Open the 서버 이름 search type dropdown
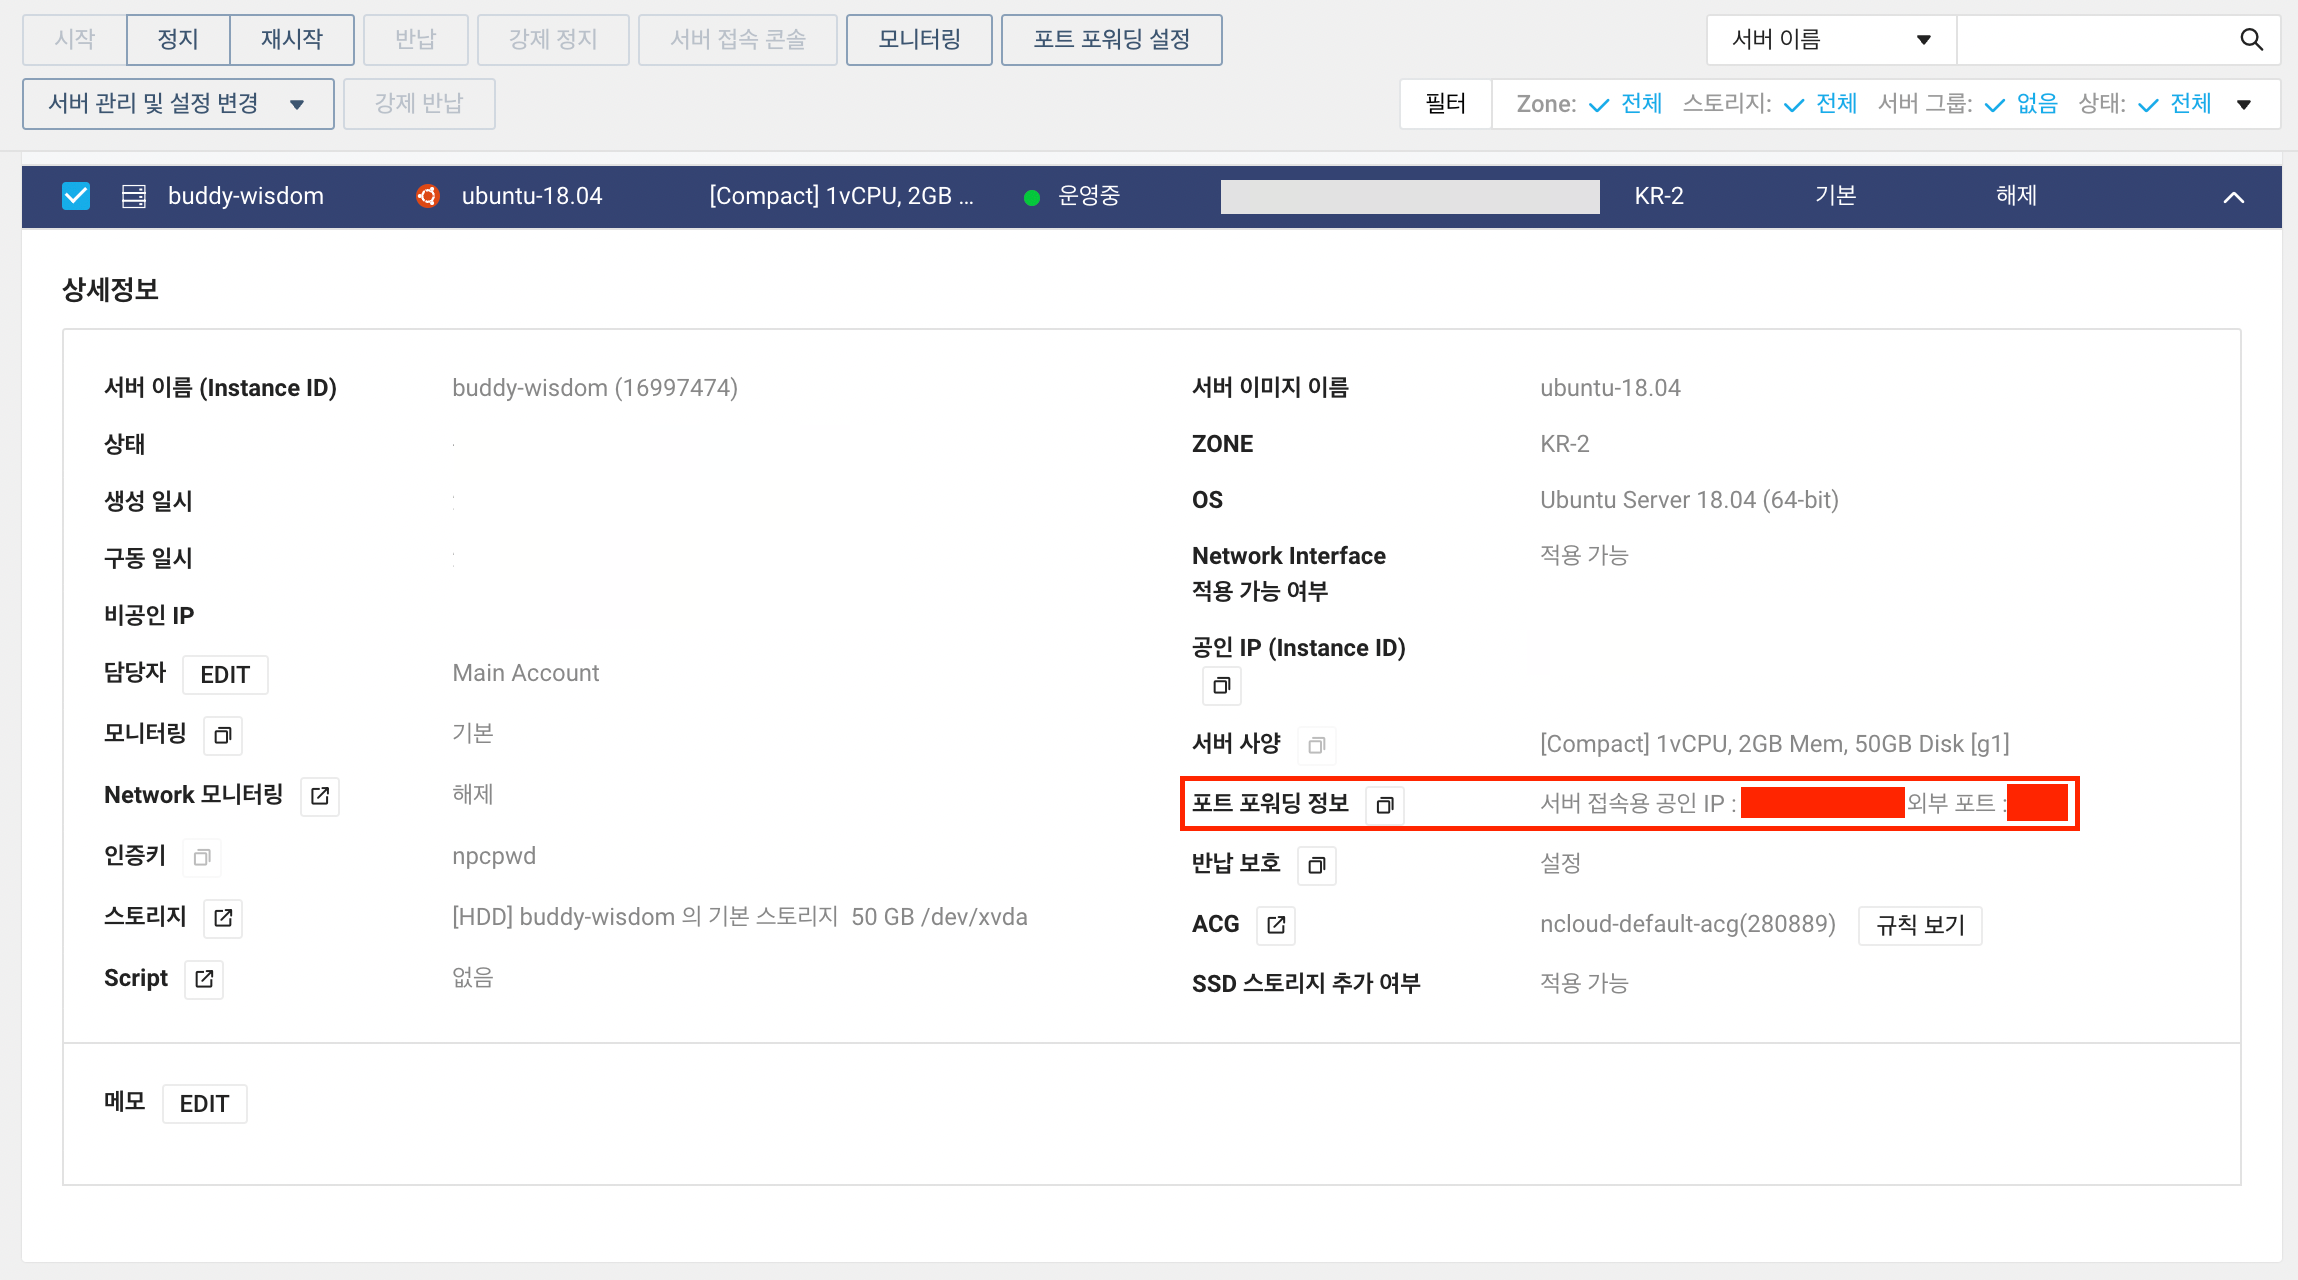Image resolution: width=2298 pixels, height=1280 pixels. [x=1830, y=40]
